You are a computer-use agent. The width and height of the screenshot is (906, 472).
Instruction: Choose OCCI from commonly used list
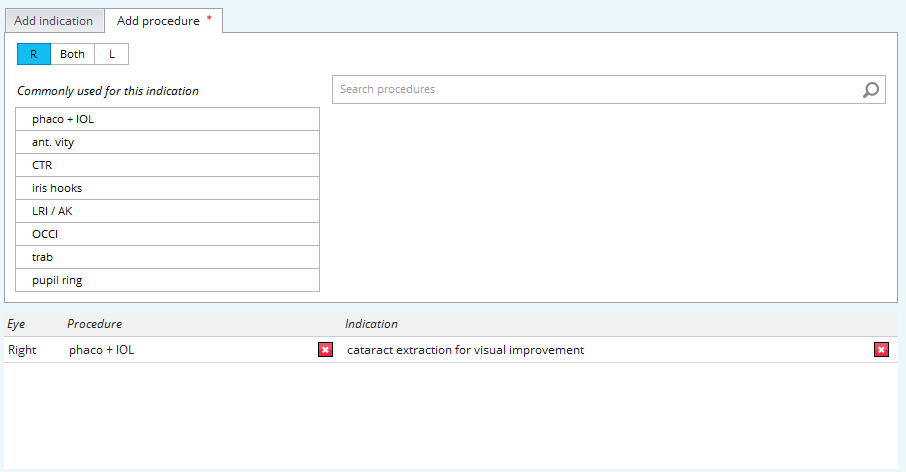(168, 234)
